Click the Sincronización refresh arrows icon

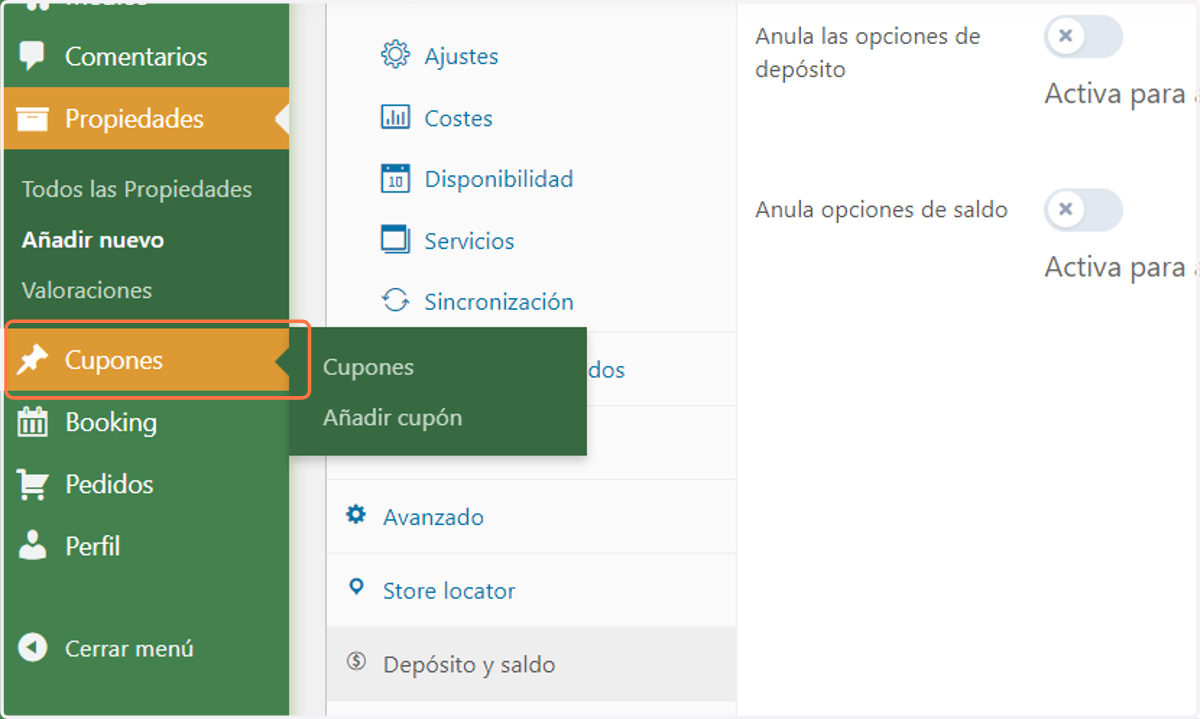396,301
